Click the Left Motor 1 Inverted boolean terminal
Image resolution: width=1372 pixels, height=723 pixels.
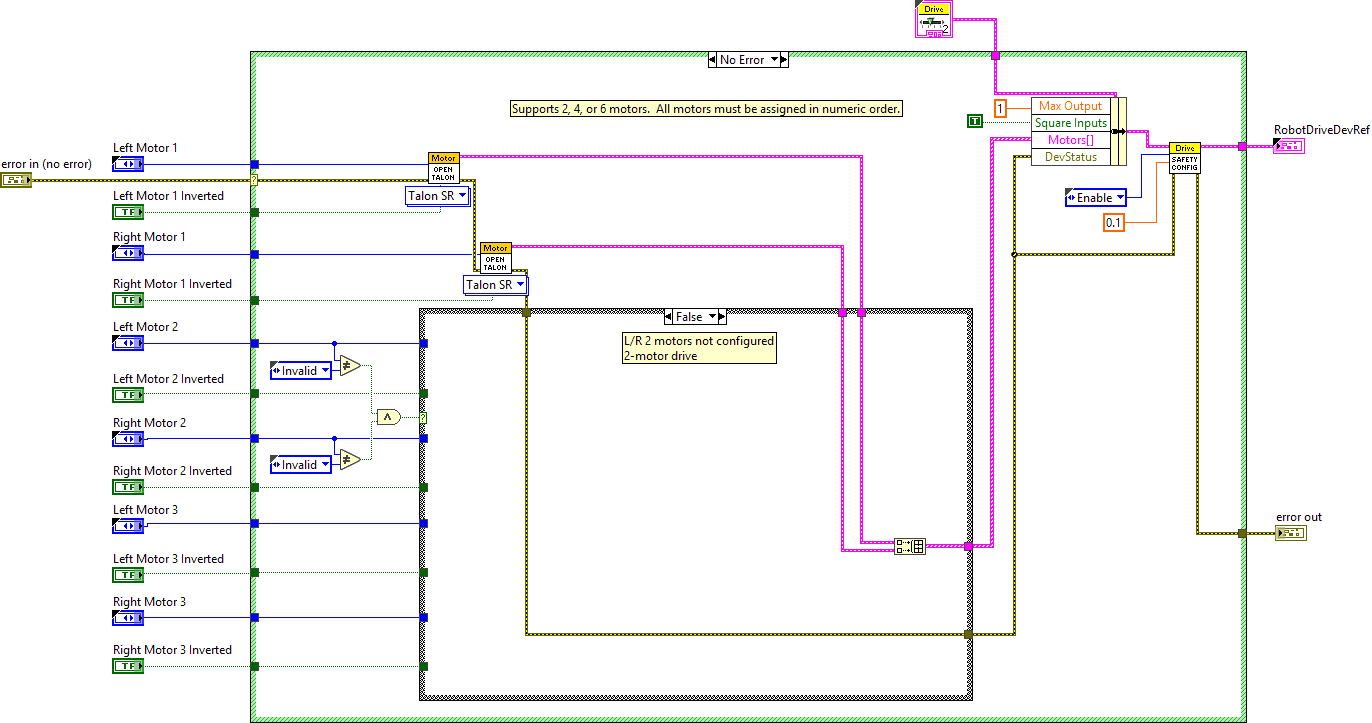tap(127, 211)
